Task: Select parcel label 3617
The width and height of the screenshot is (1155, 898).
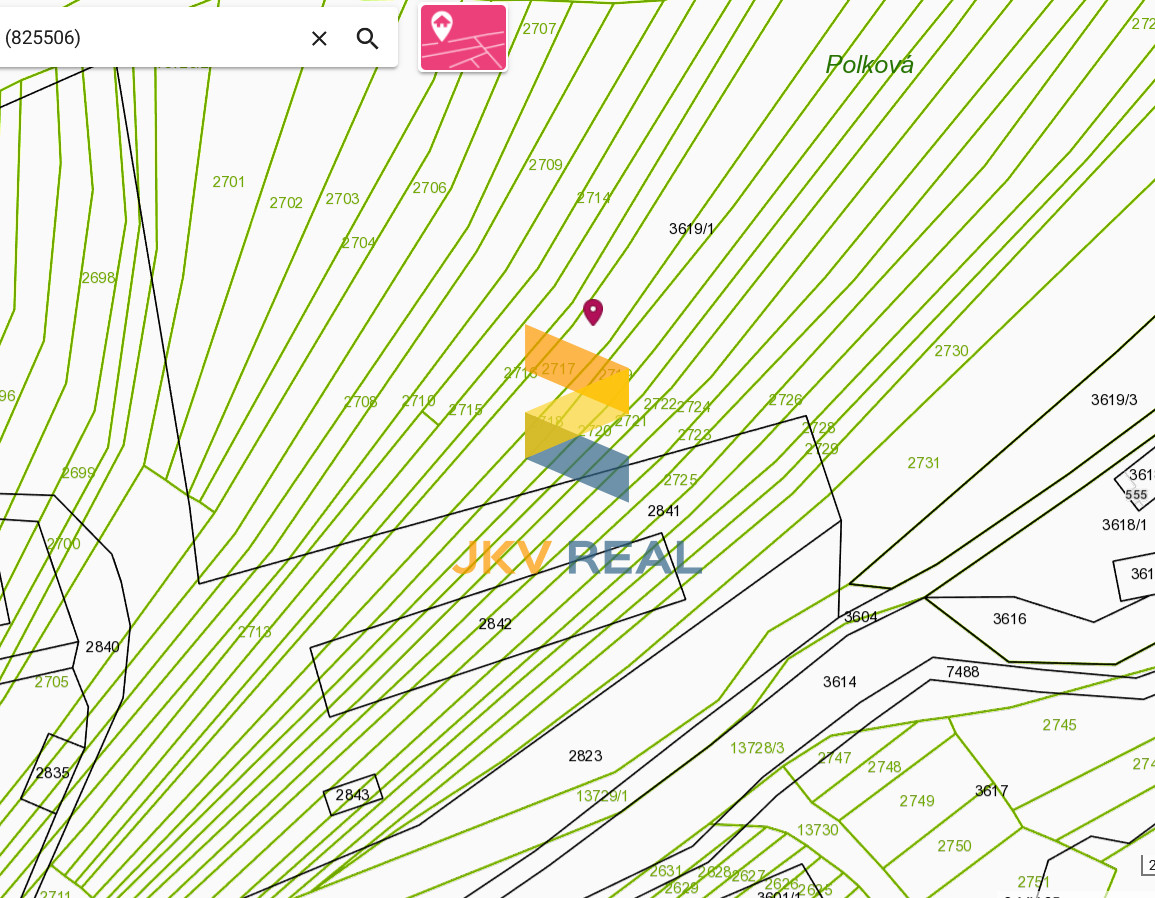Action: (x=991, y=791)
